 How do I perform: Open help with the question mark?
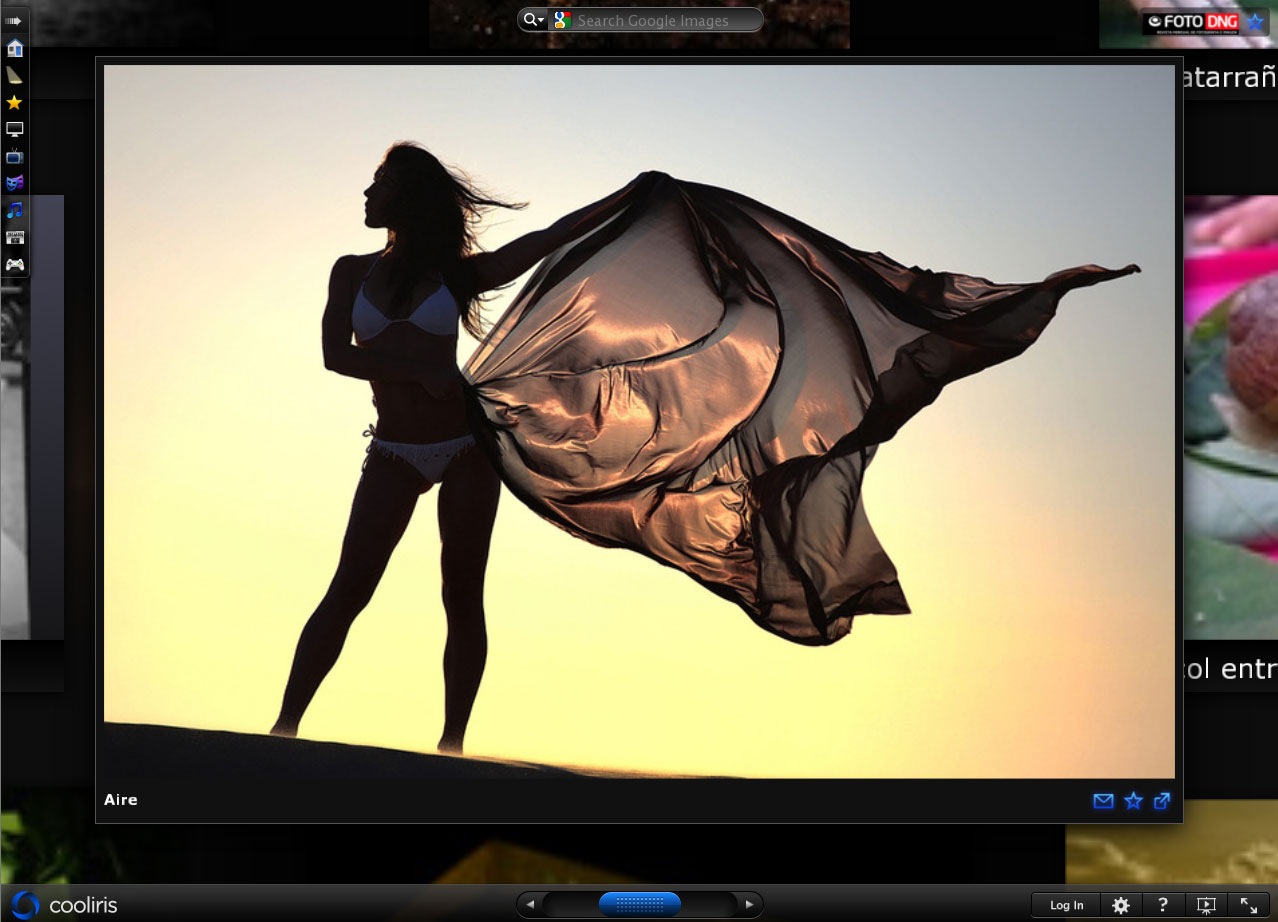tap(1163, 905)
